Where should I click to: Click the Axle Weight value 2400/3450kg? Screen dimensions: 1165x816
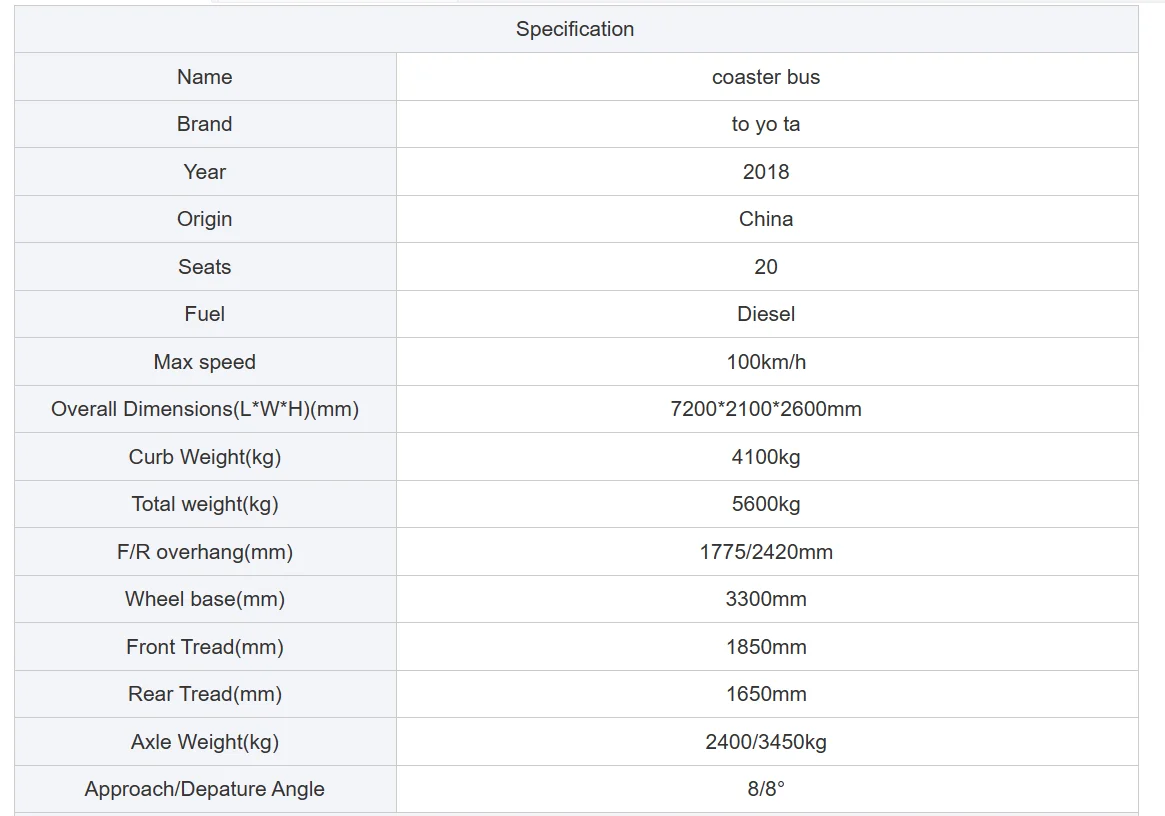766,742
